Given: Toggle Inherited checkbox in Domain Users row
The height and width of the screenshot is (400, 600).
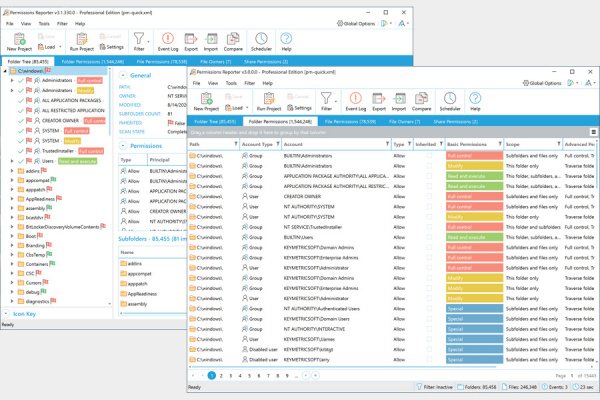Looking at the screenshot, I should click(x=429, y=319).
